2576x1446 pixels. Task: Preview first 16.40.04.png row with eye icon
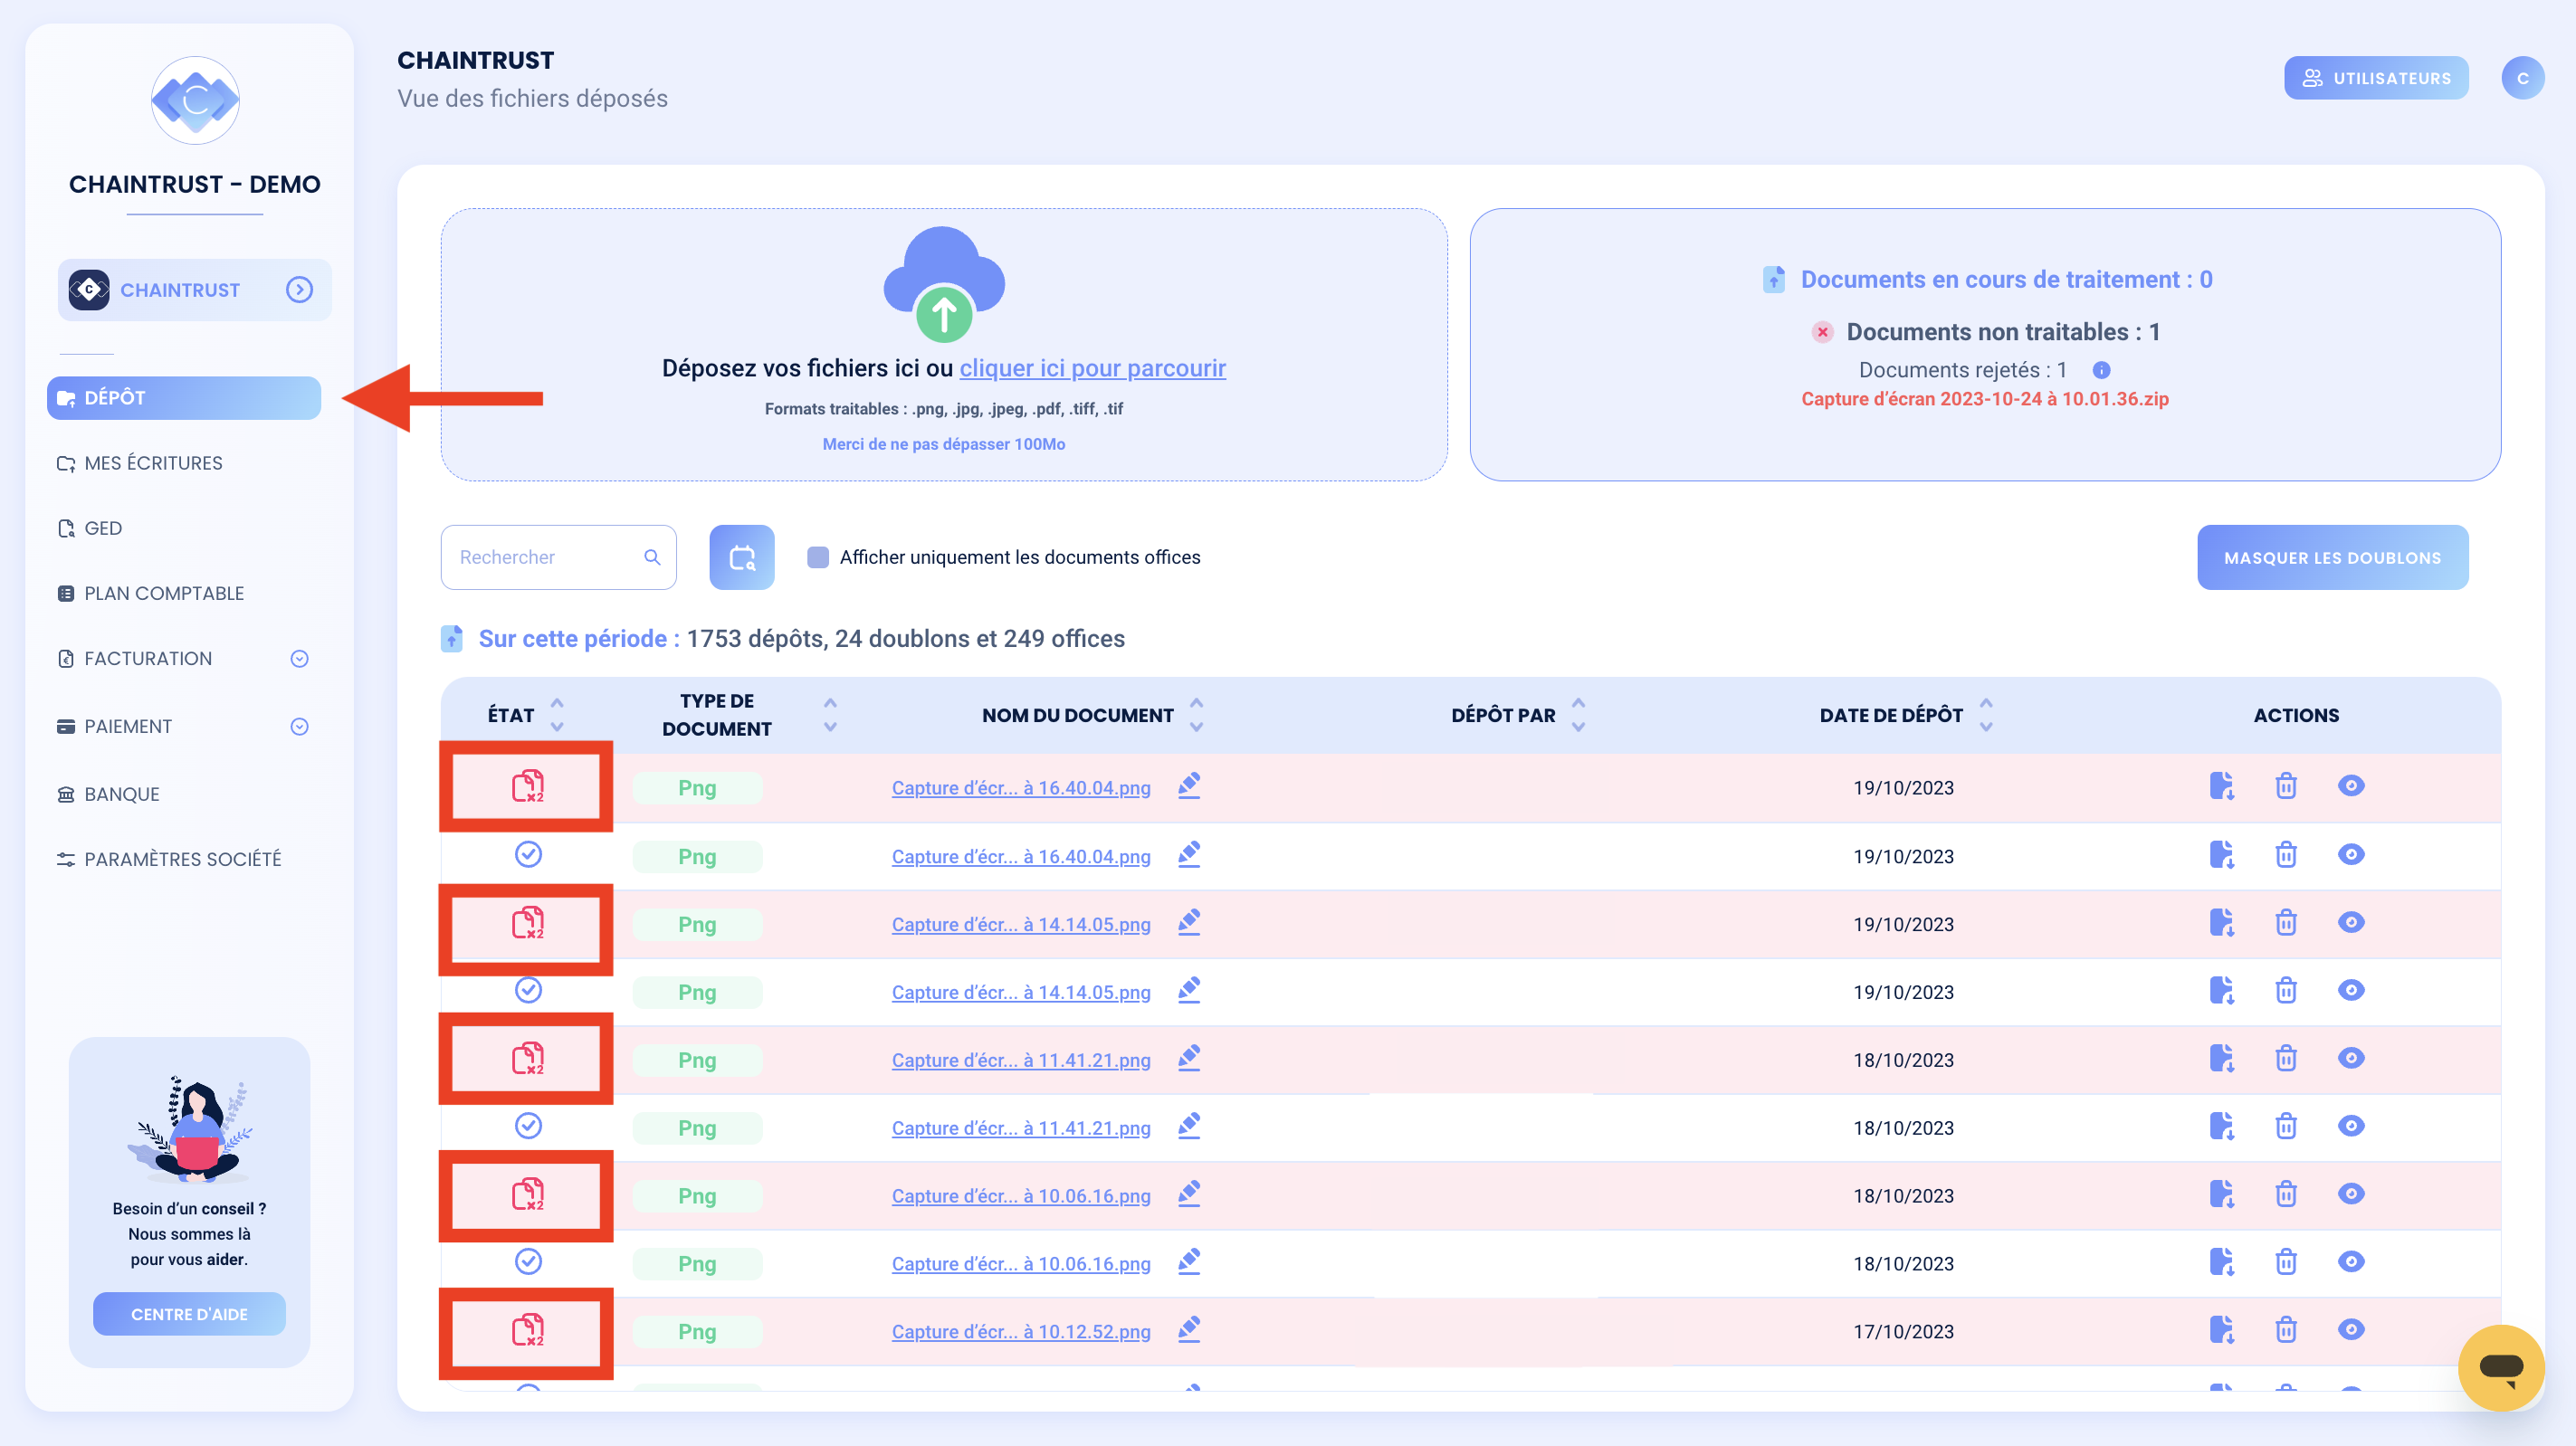[2351, 786]
